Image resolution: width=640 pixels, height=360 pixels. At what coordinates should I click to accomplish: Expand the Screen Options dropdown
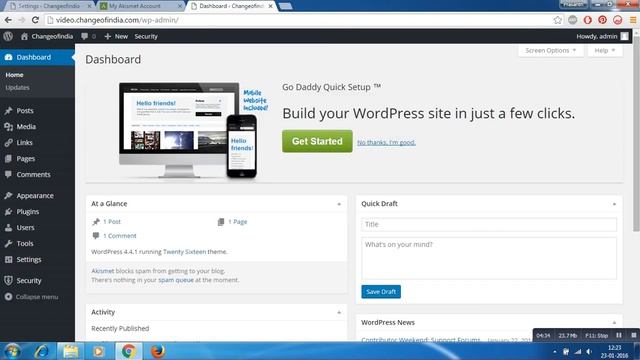click(x=550, y=51)
